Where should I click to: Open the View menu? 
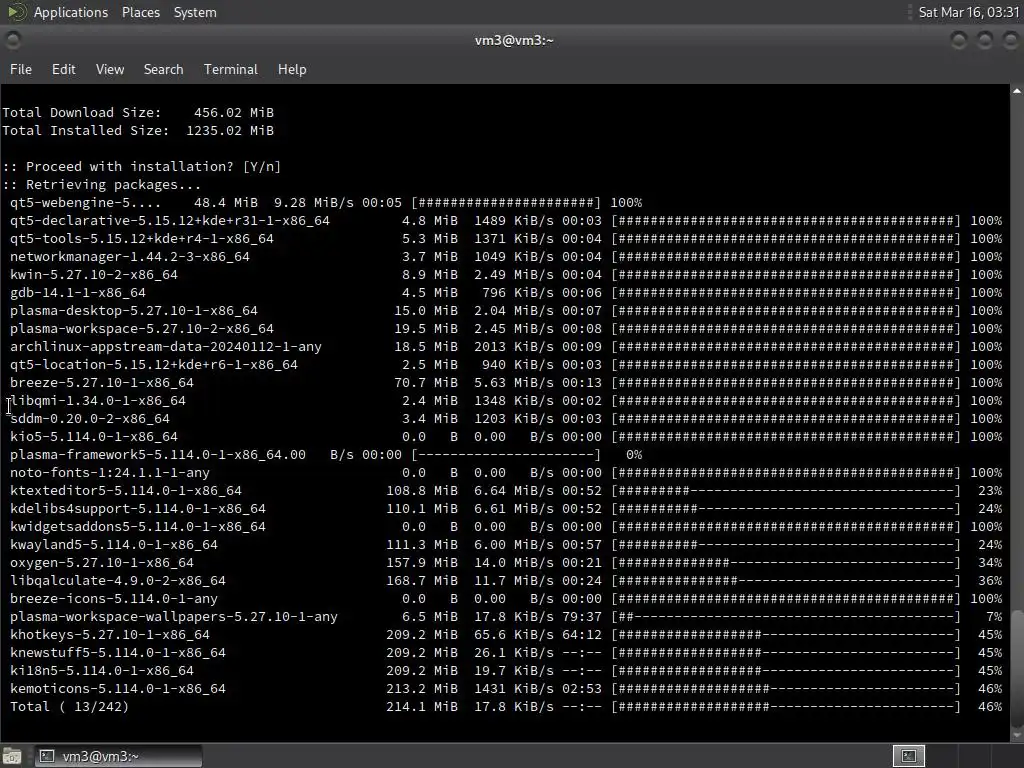tap(110, 69)
